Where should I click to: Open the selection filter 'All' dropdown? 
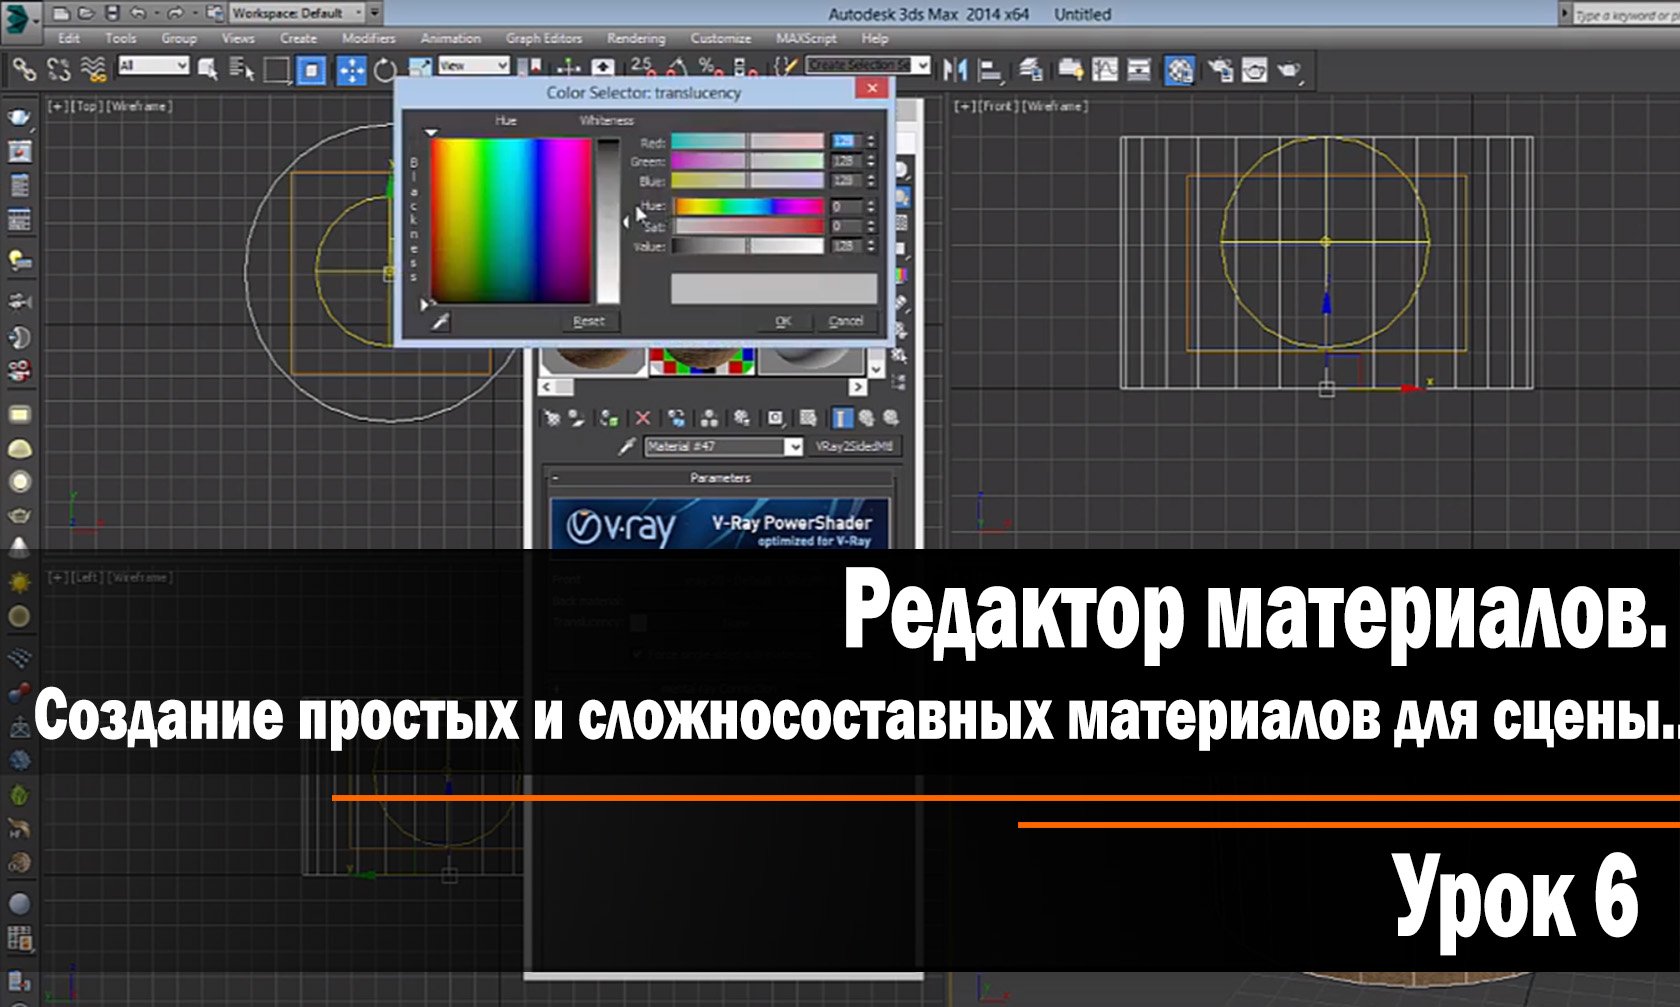[153, 66]
